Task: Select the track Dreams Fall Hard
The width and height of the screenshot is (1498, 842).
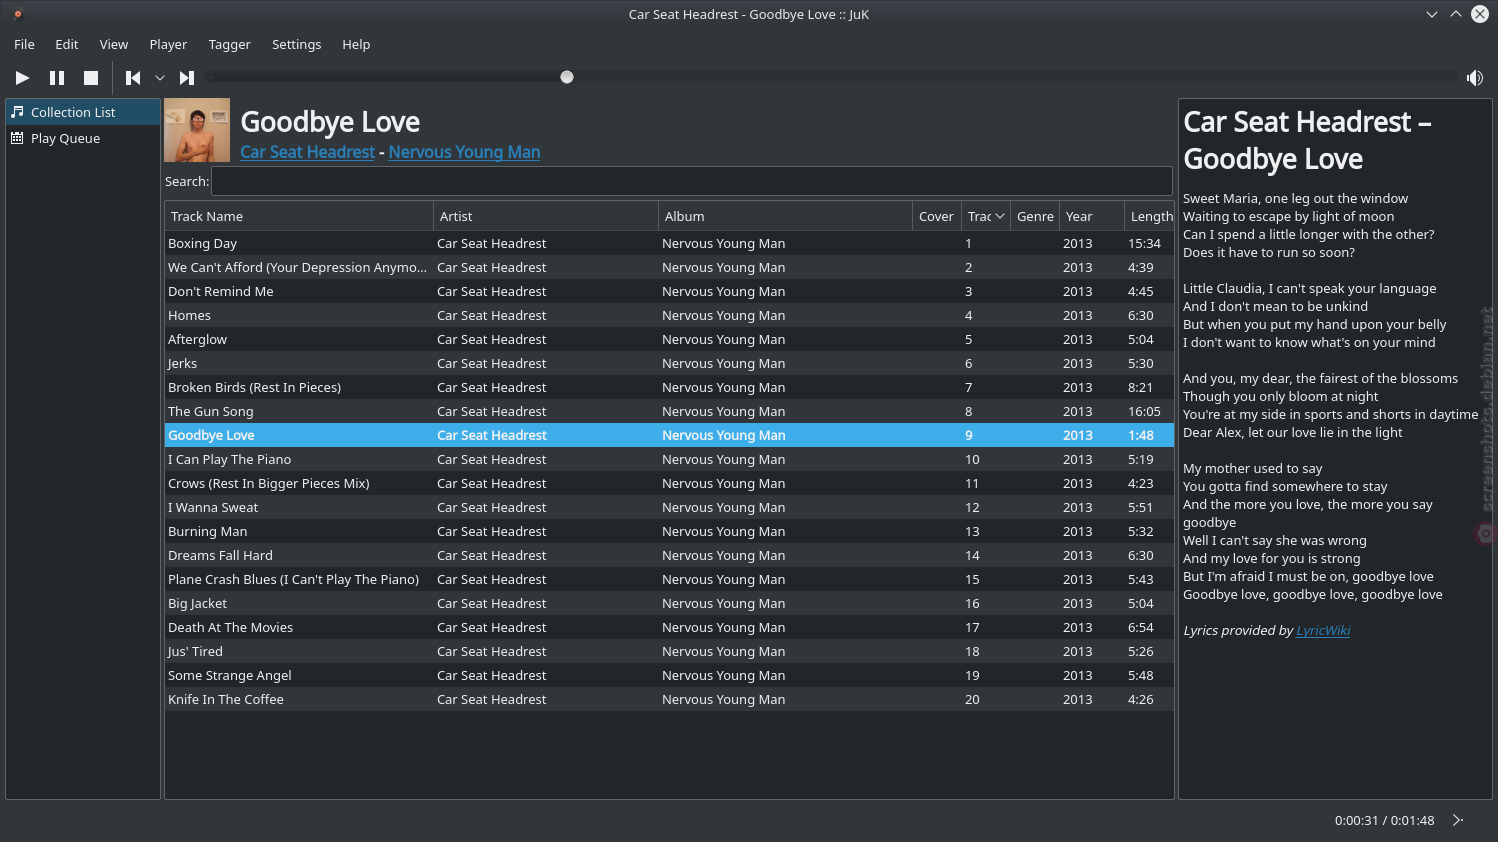Action: (x=669, y=555)
